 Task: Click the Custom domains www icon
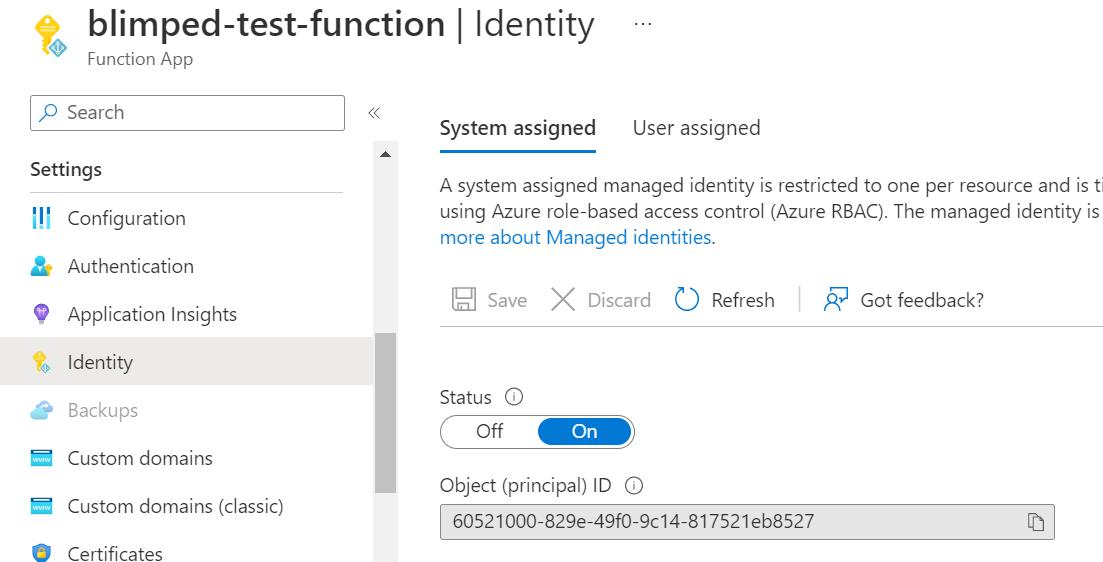(42, 459)
